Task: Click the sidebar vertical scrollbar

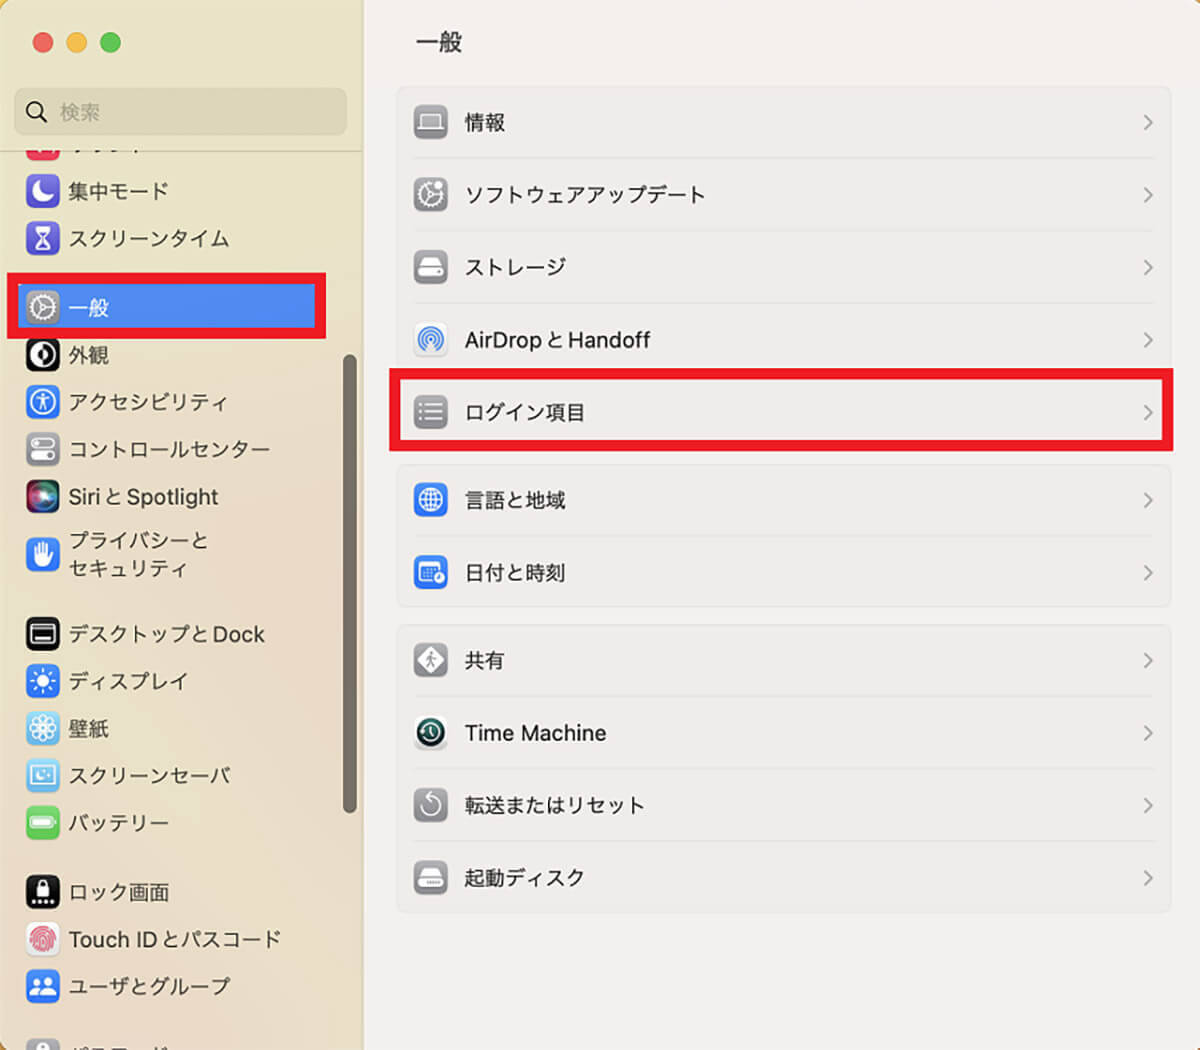Action: pyautogui.click(x=349, y=584)
